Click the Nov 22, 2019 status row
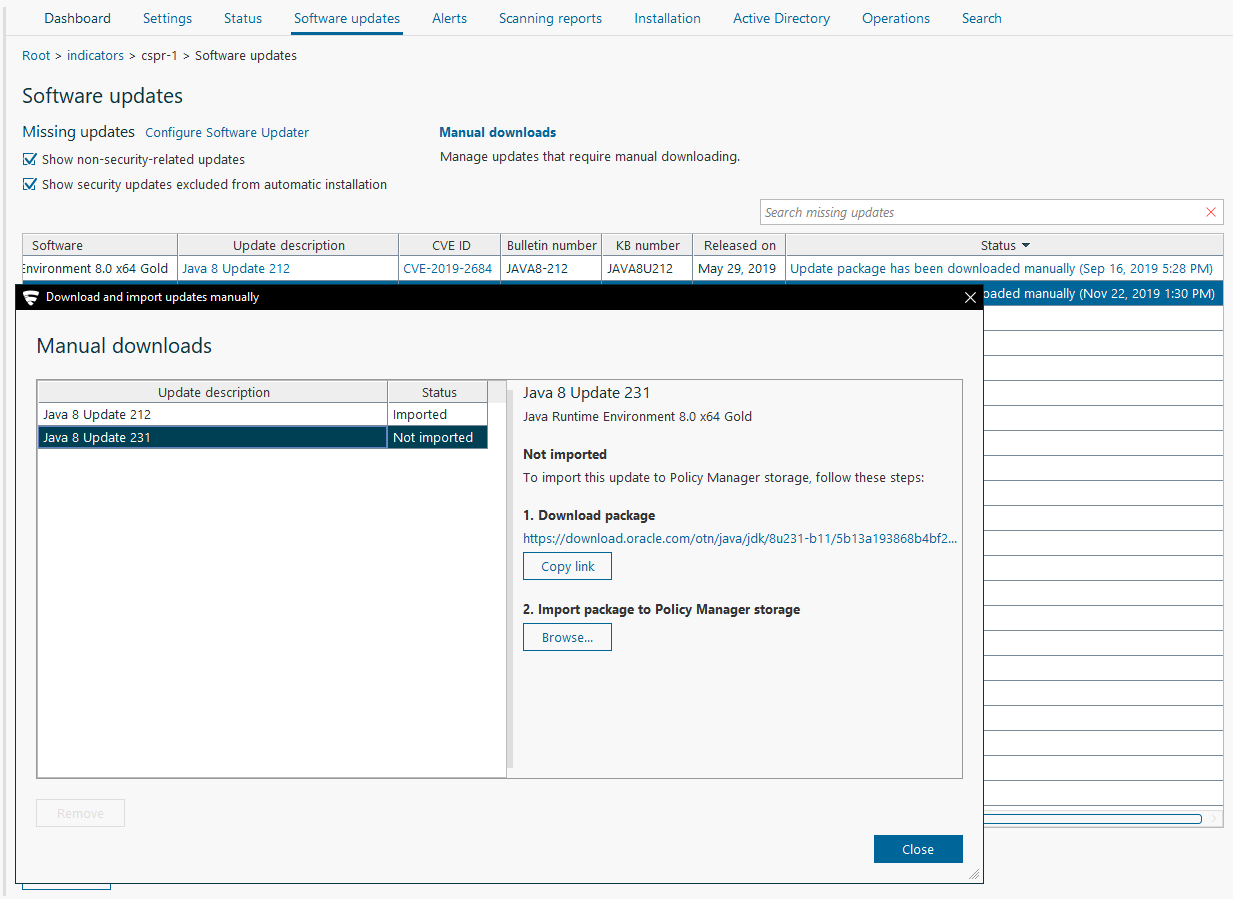The width and height of the screenshot is (1233, 899). click(x=1103, y=294)
